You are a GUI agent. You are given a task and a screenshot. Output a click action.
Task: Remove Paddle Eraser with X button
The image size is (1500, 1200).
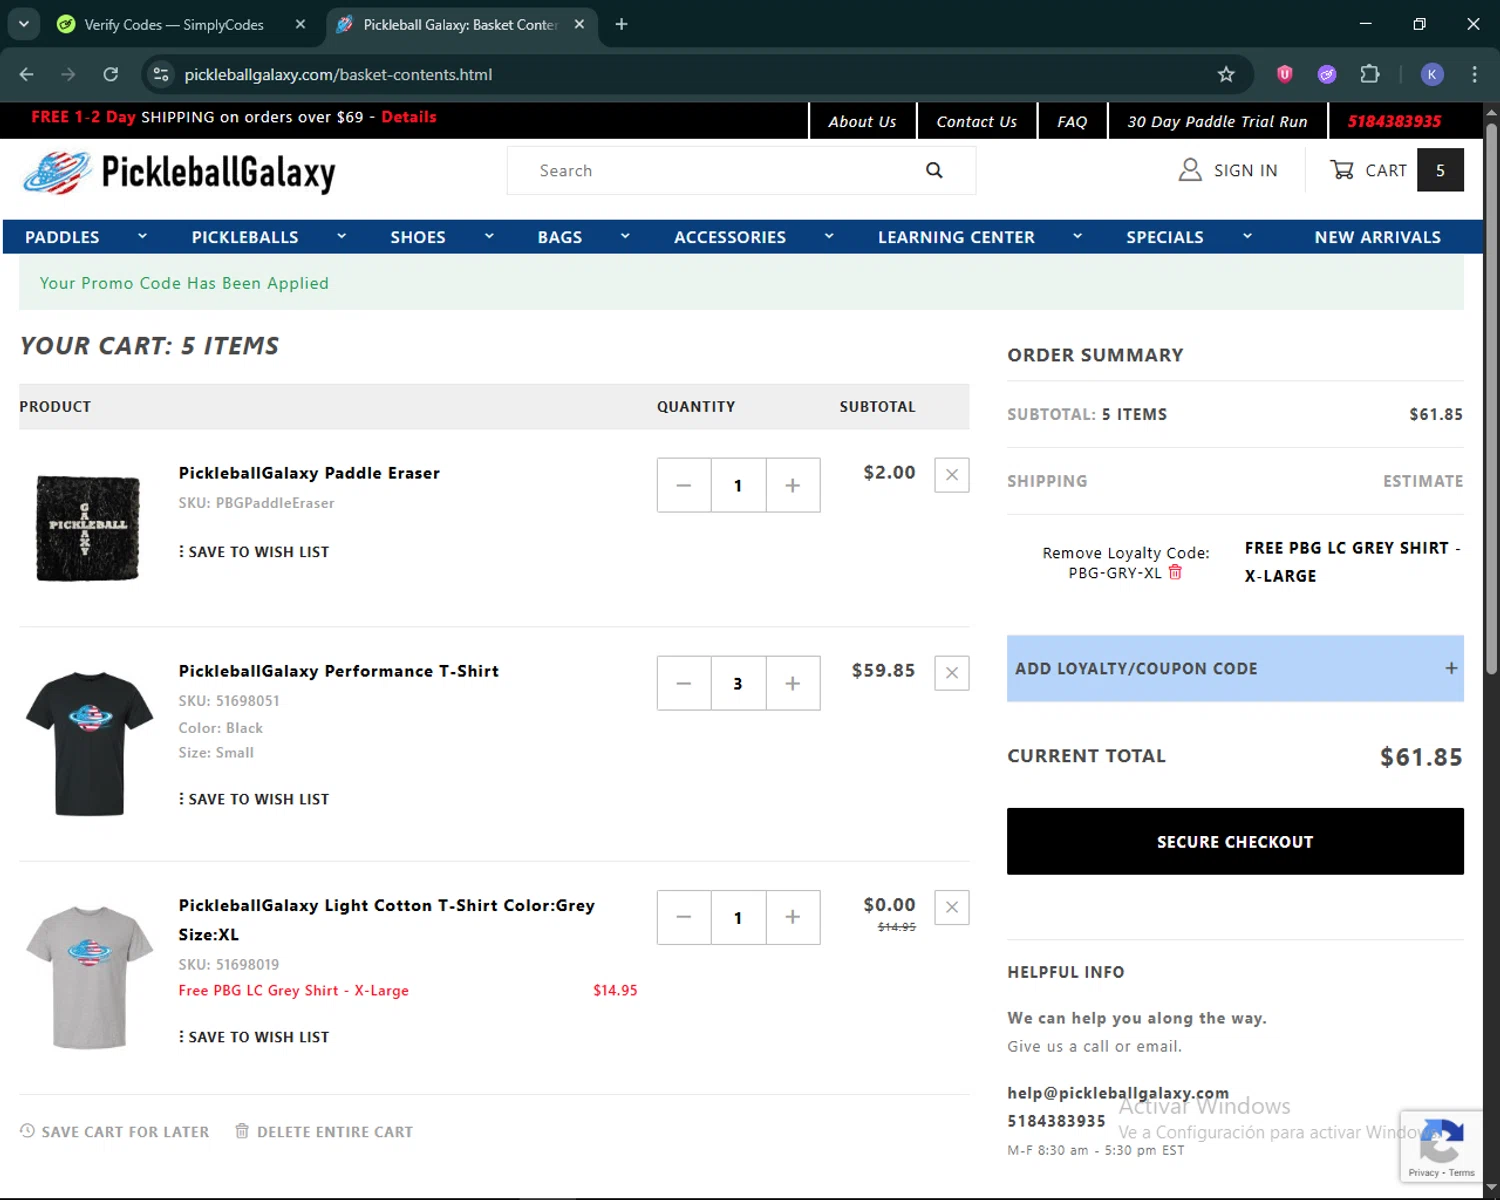point(952,475)
